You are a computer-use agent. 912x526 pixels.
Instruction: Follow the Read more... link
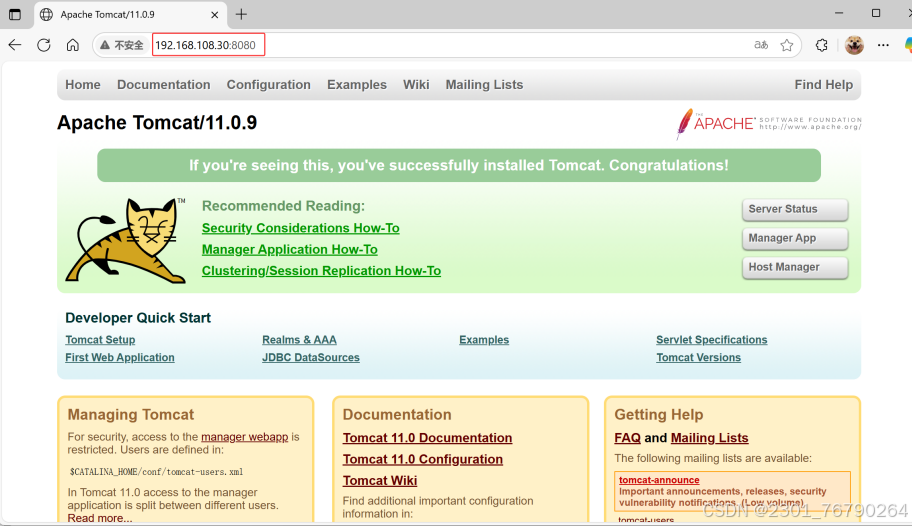pos(99,518)
